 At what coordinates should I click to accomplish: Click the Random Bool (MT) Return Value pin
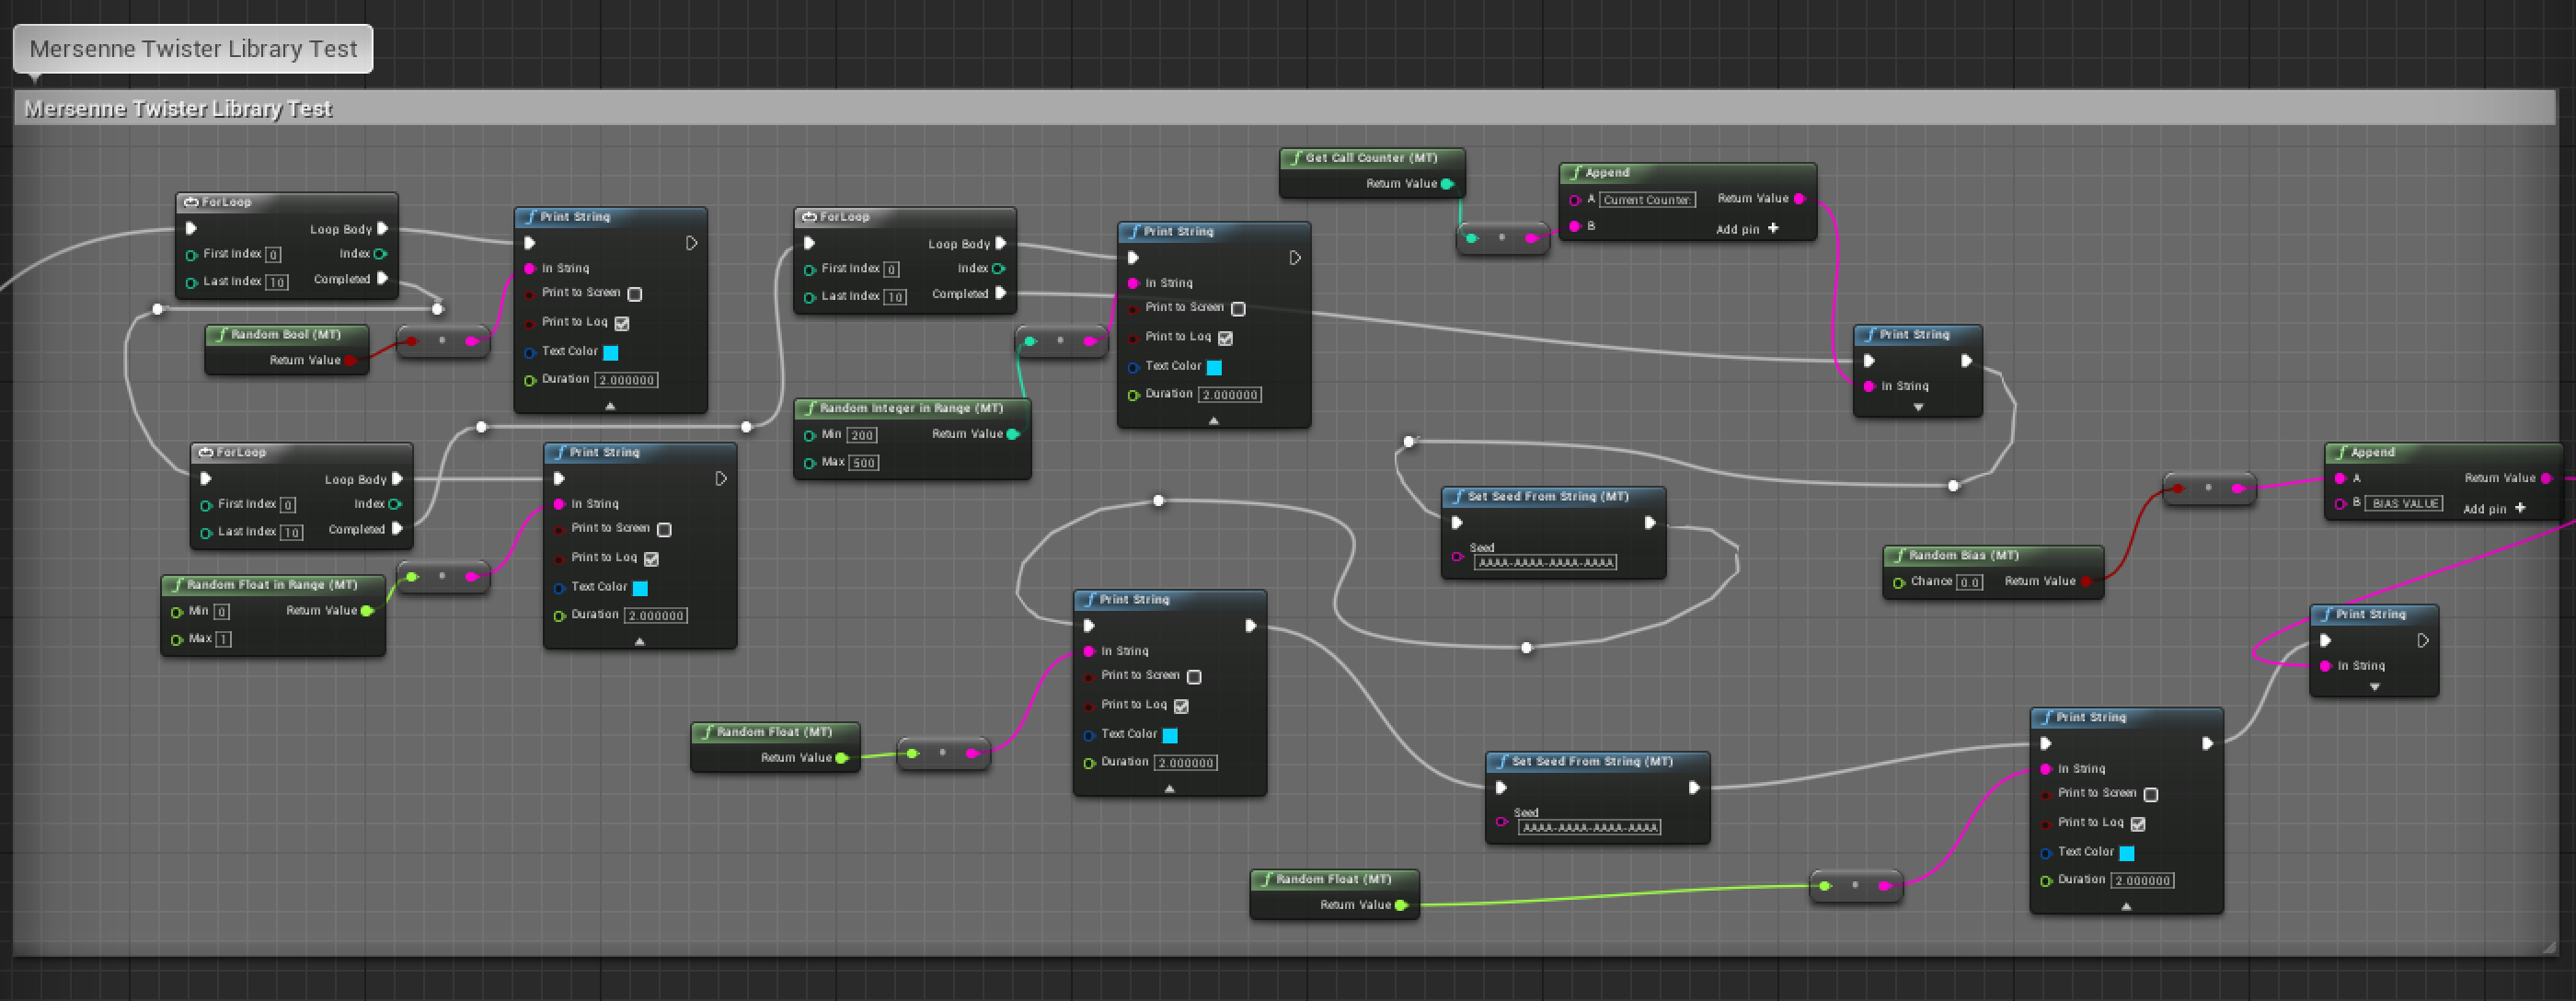point(351,361)
